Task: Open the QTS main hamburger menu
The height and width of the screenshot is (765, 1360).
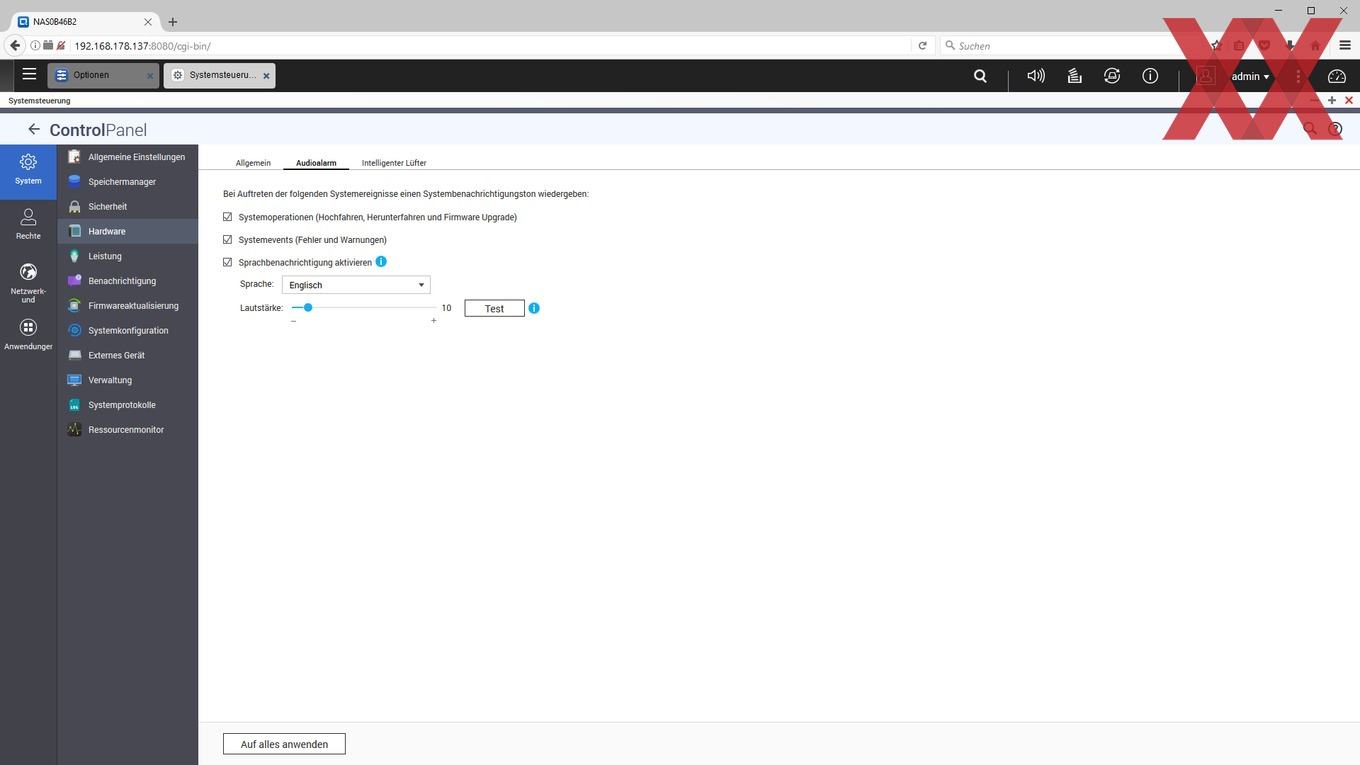Action: (29, 75)
